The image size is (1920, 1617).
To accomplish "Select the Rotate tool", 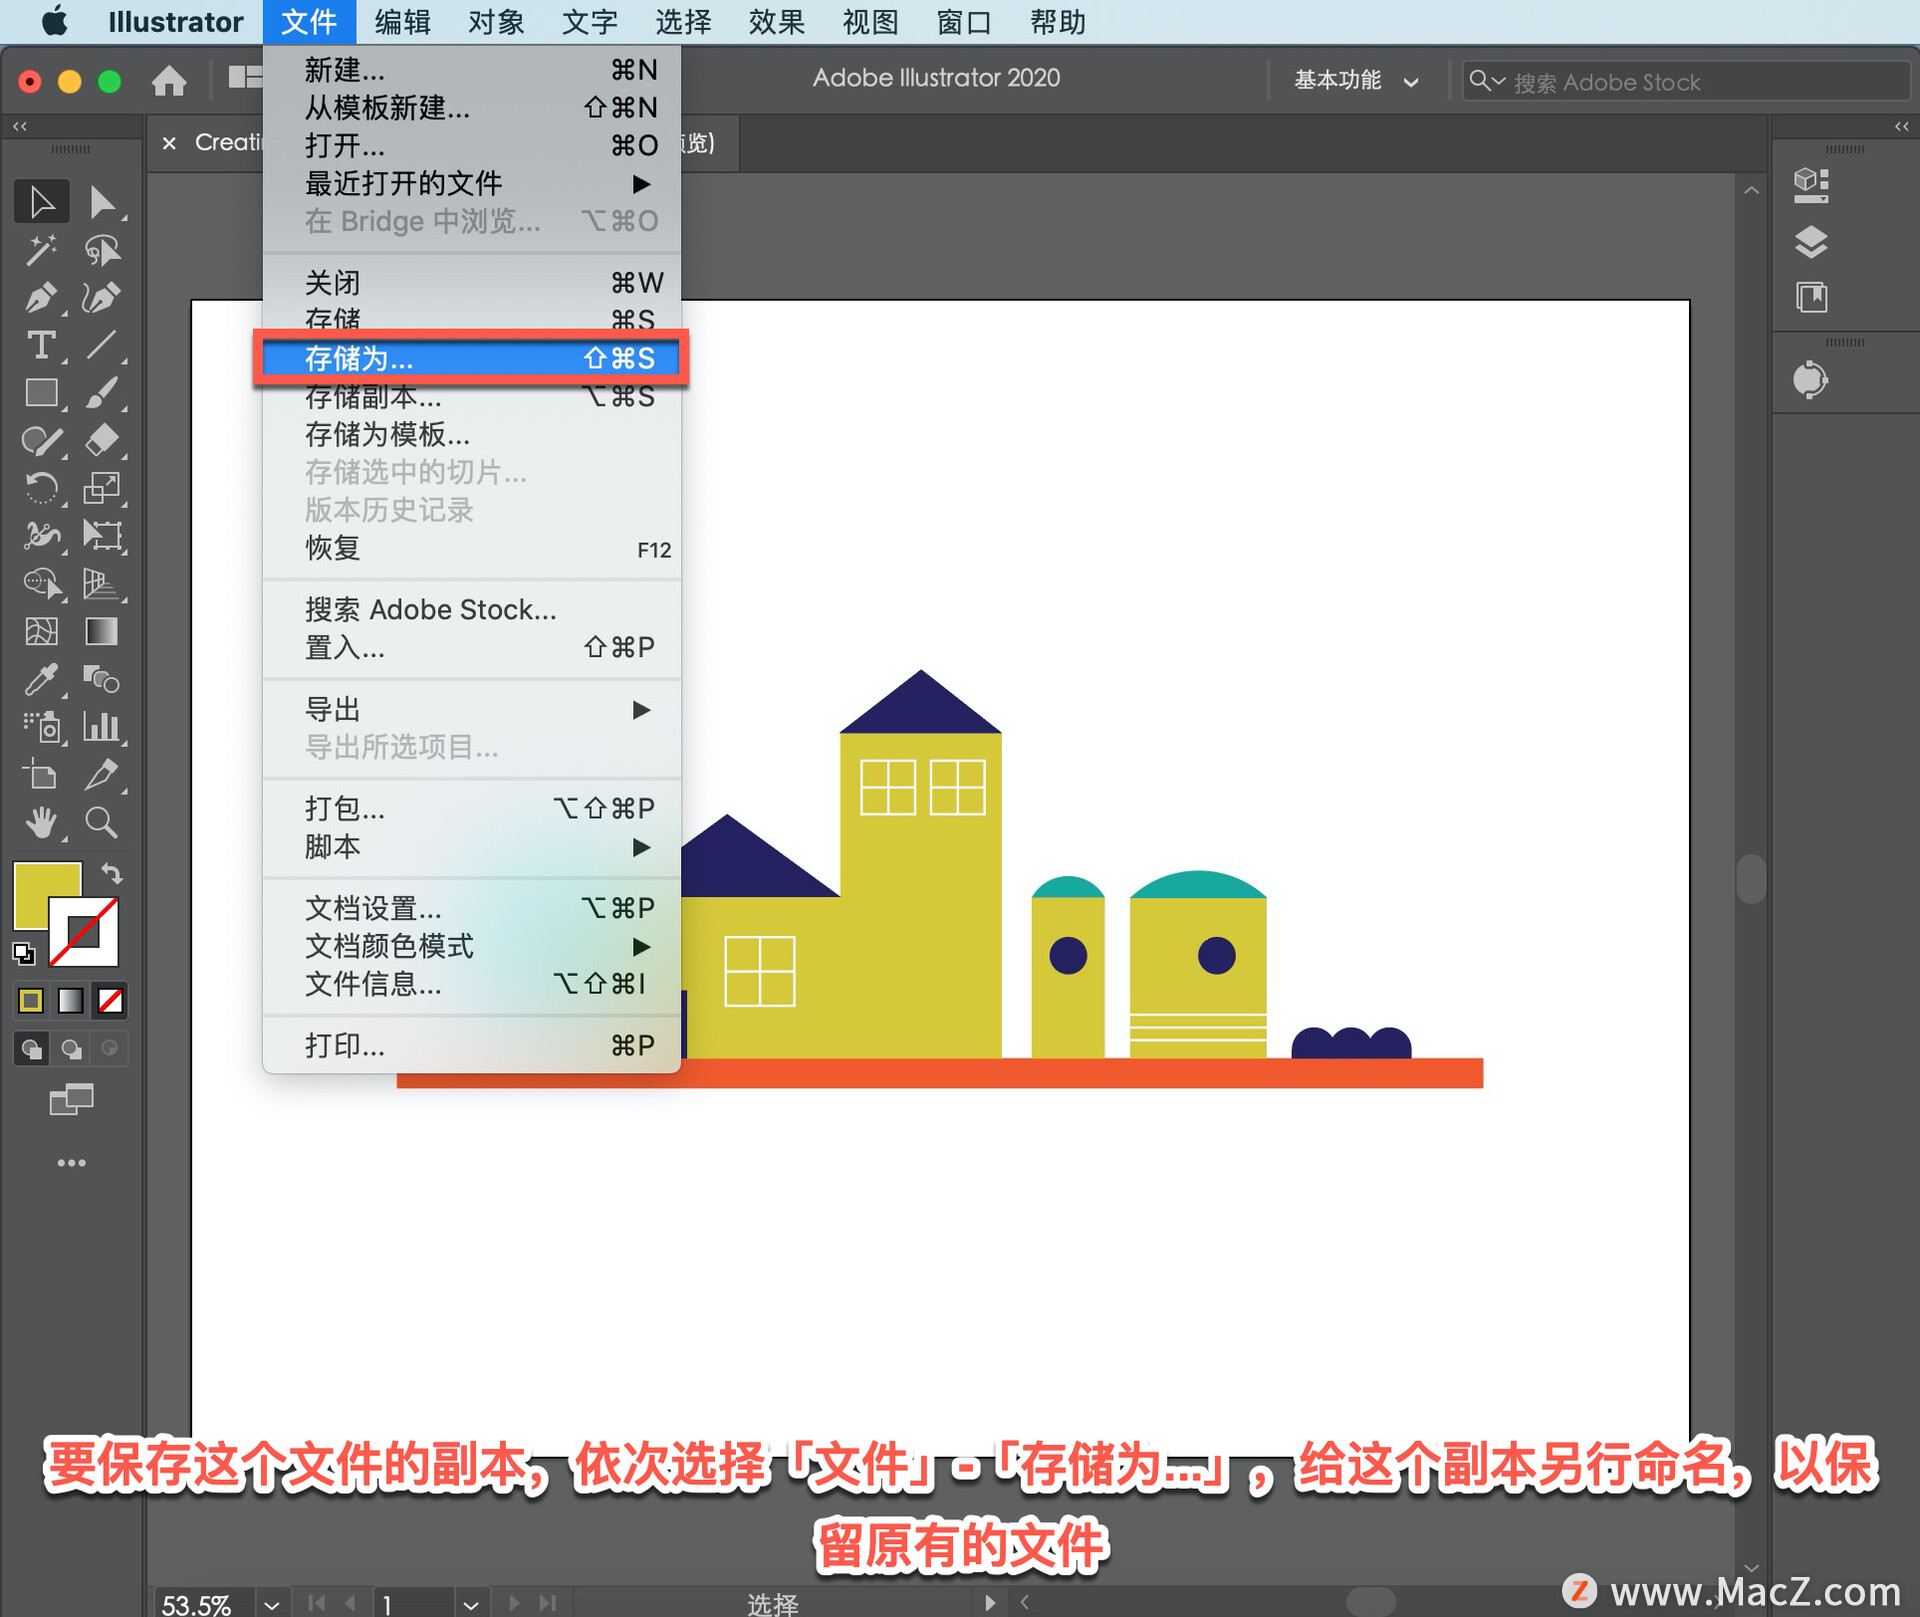I will pos(42,488).
